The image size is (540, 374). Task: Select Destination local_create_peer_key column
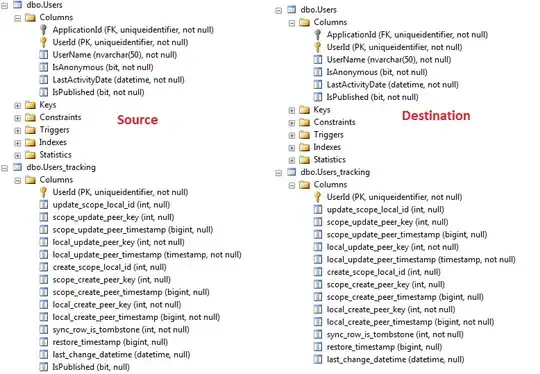point(391,310)
